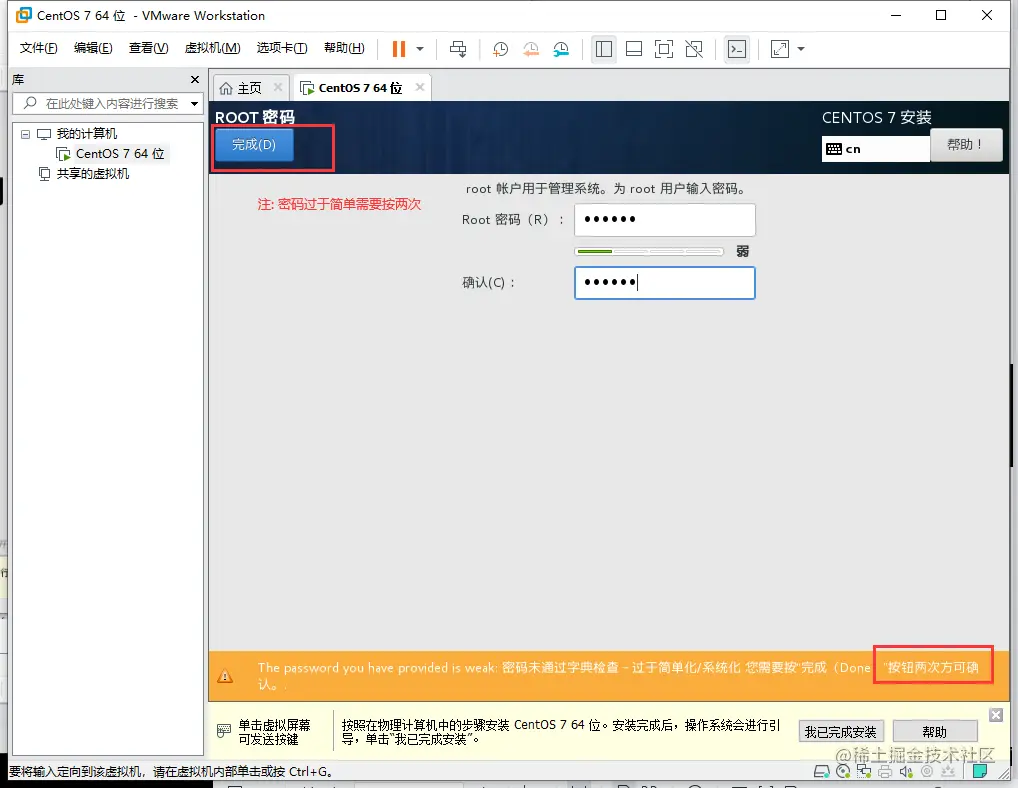Take a snapshot of the virtual machine
1018x788 pixels.
(500, 49)
